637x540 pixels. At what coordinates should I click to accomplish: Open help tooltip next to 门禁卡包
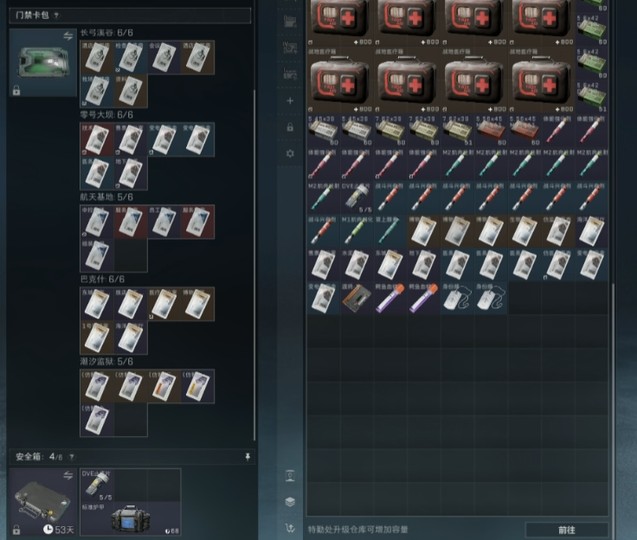56,16
